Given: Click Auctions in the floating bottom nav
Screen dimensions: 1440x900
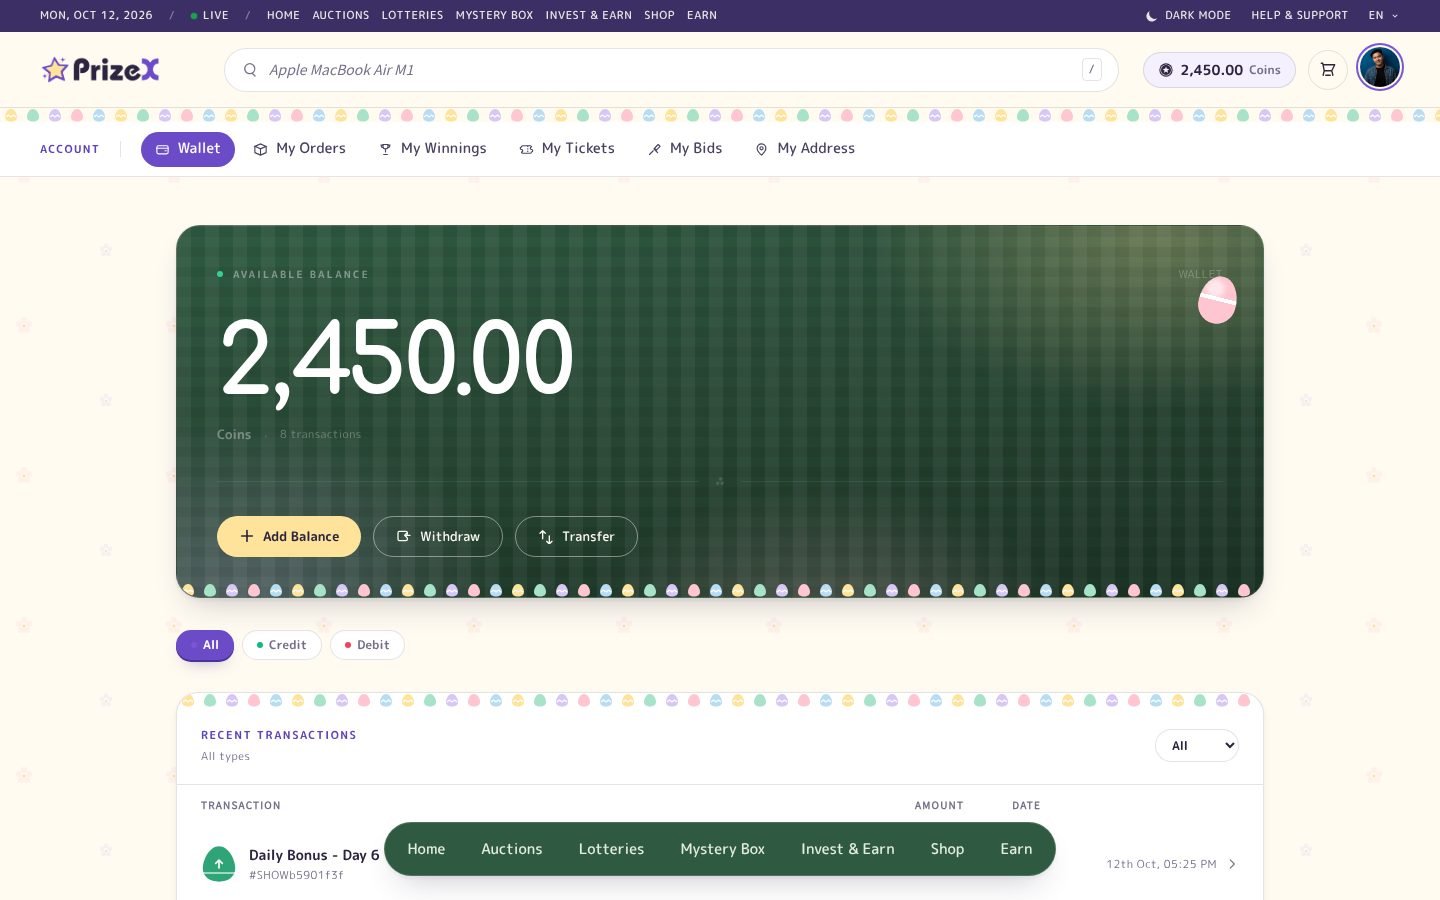Looking at the screenshot, I should [x=512, y=849].
